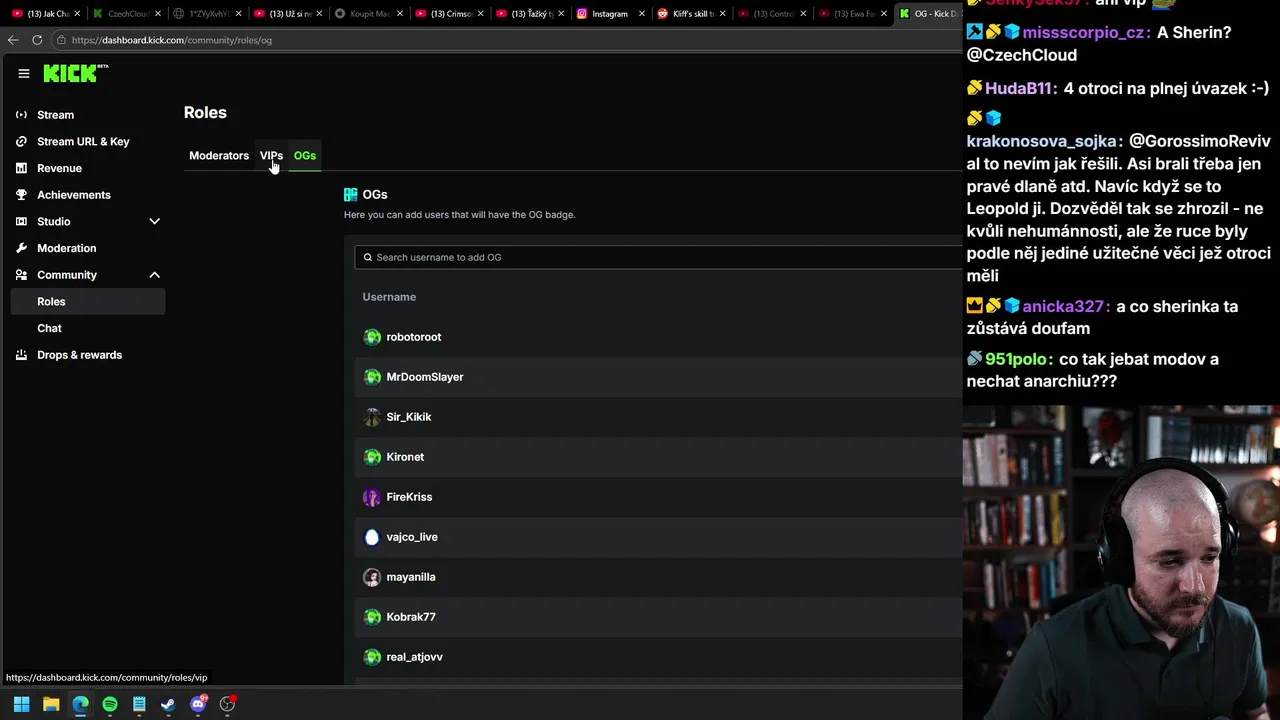Select Roles under Community
This screenshot has width=1280, height=720.
click(88, 301)
